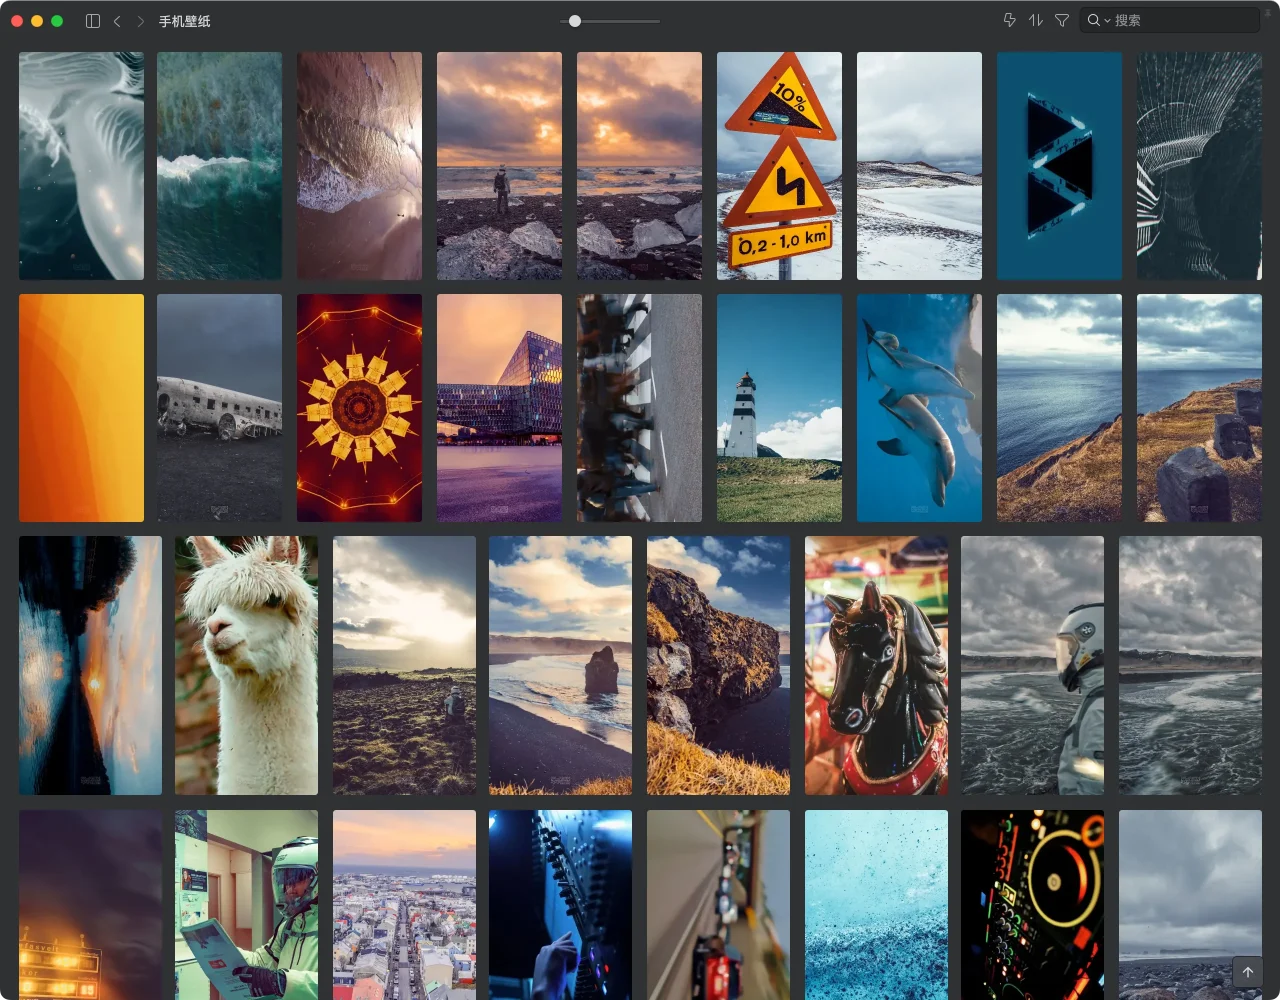Select the orange gradient wallpaper
Viewport: 1280px width, 1000px height.
[81, 408]
